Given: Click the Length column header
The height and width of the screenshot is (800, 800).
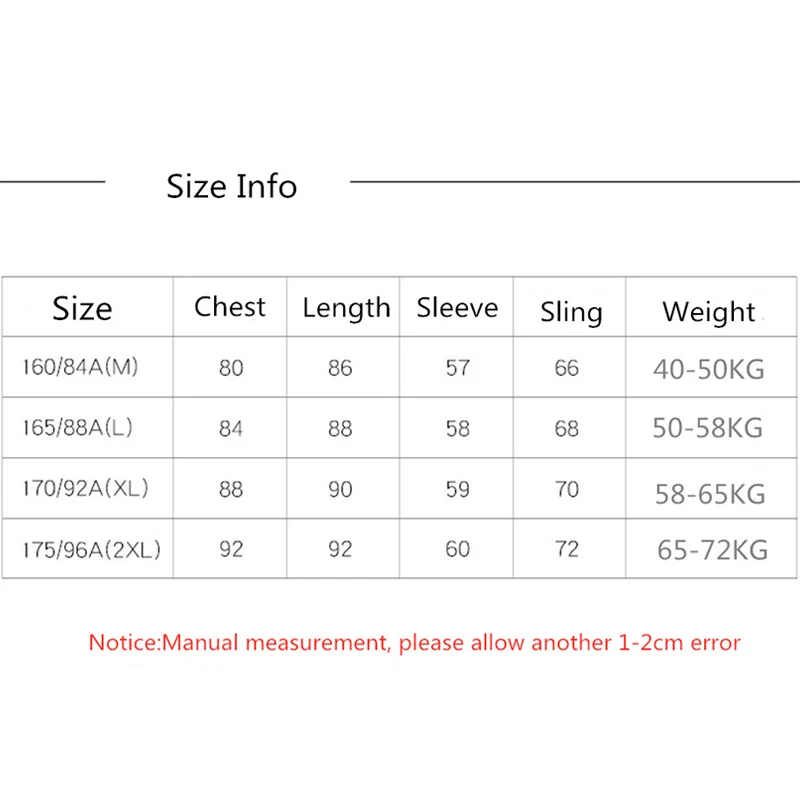Looking at the screenshot, I should pos(346,308).
